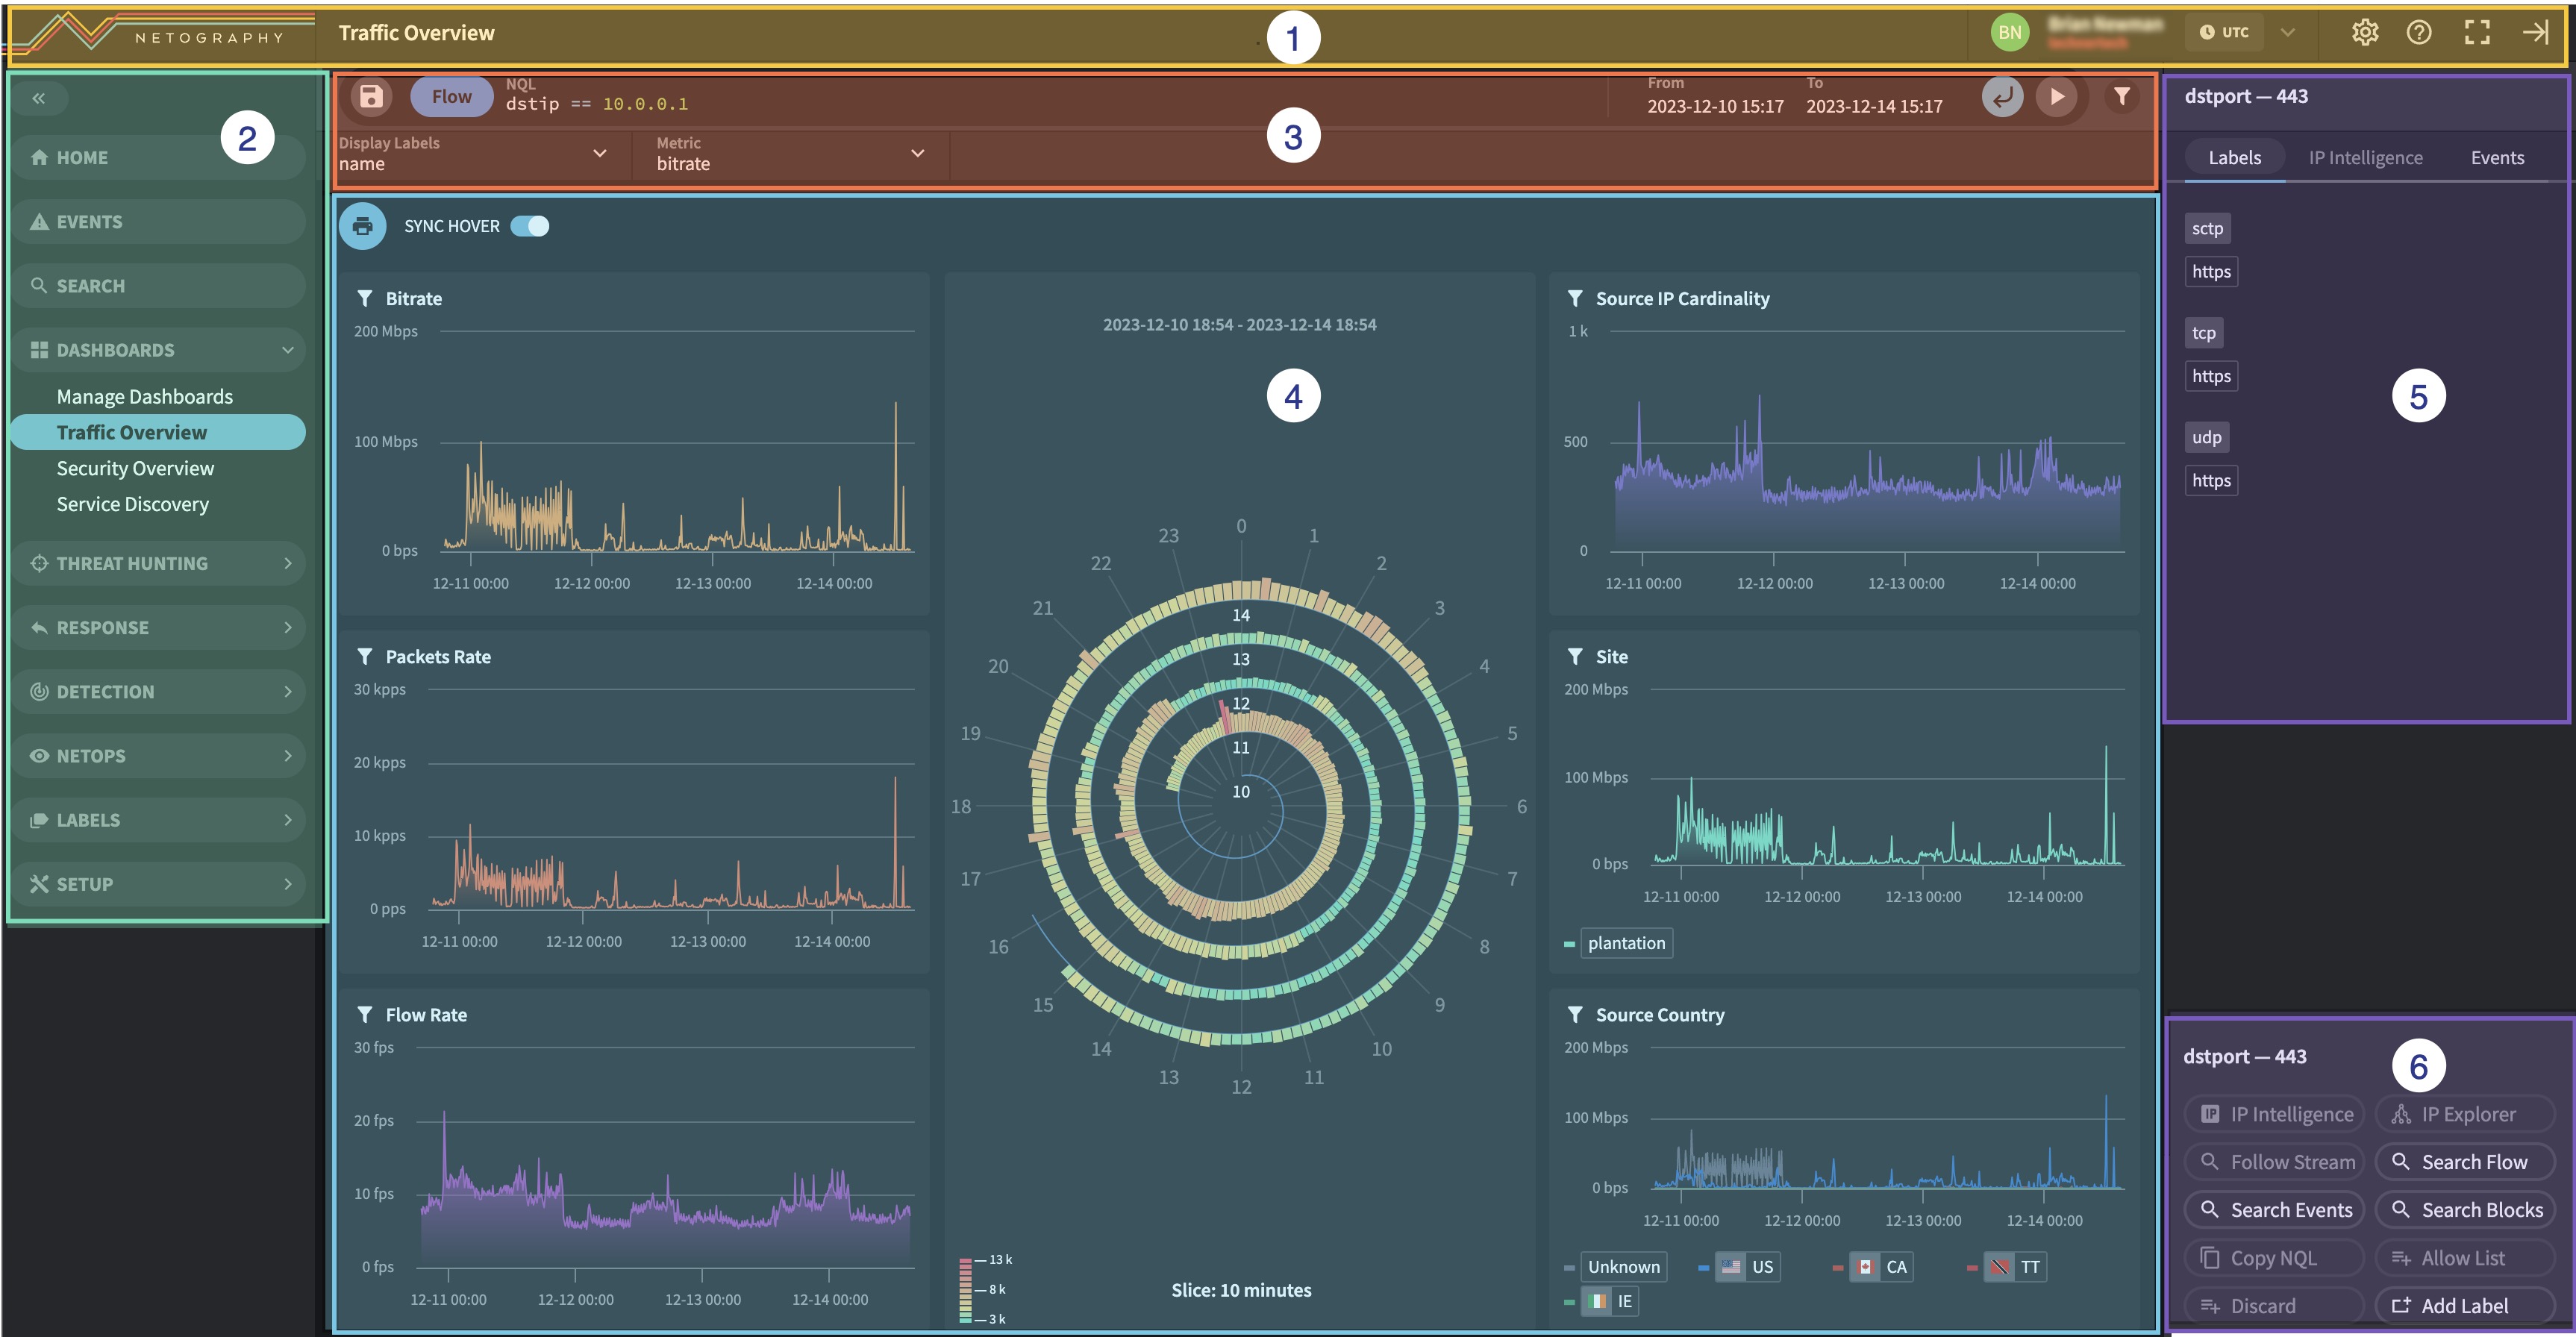Screen dimensions: 2576x1337
Task: Expand the UTC timezone selector
Action: [x=2289, y=31]
